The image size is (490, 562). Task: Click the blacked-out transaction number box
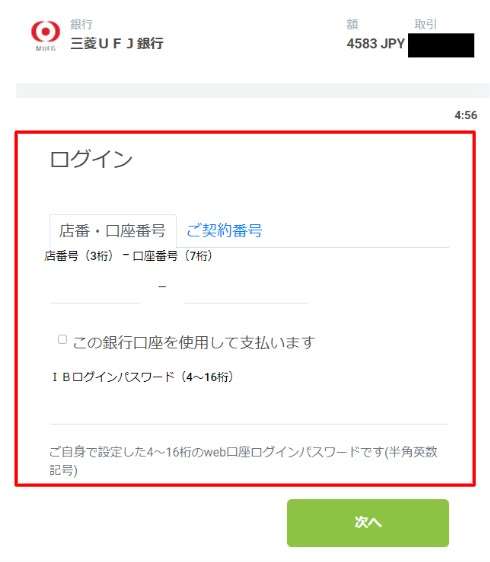coord(441,45)
